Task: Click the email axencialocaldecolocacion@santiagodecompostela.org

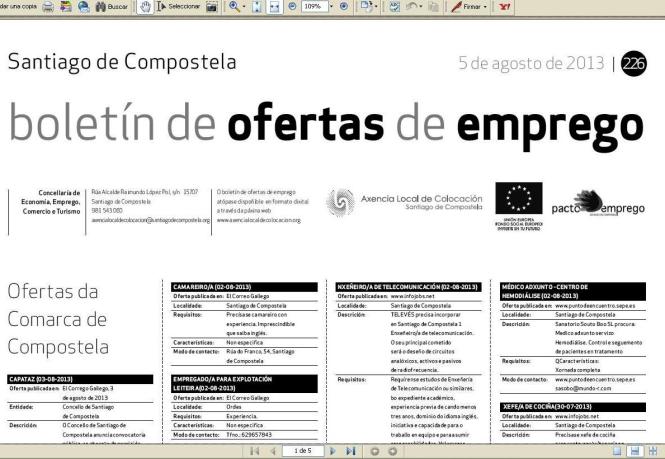Action: (x=151, y=220)
